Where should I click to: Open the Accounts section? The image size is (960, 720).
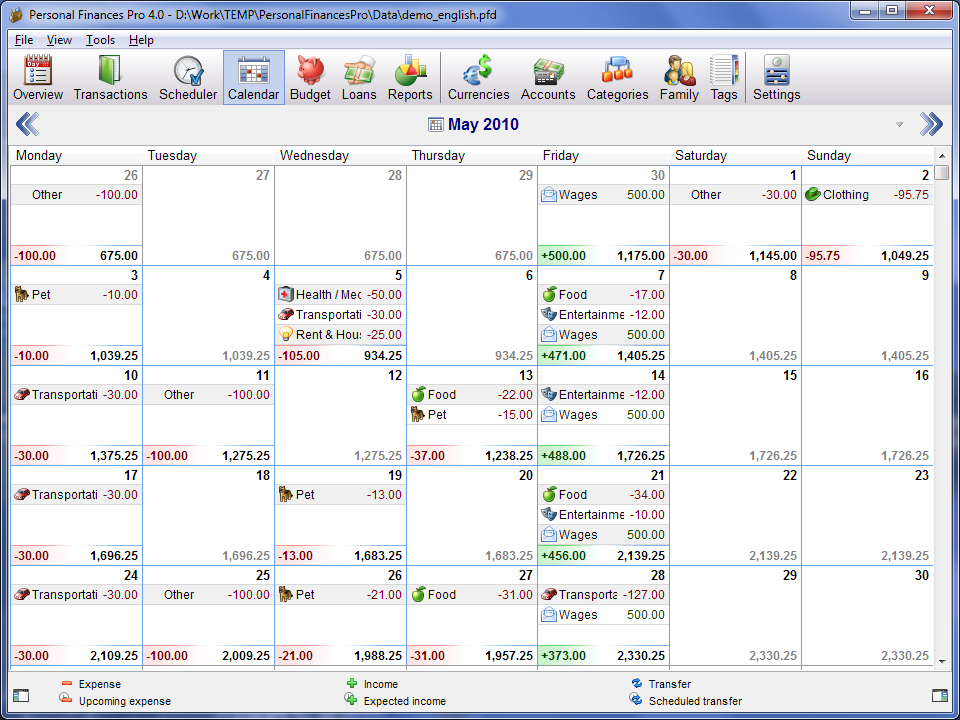pyautogui.click(x=548, y=78)
